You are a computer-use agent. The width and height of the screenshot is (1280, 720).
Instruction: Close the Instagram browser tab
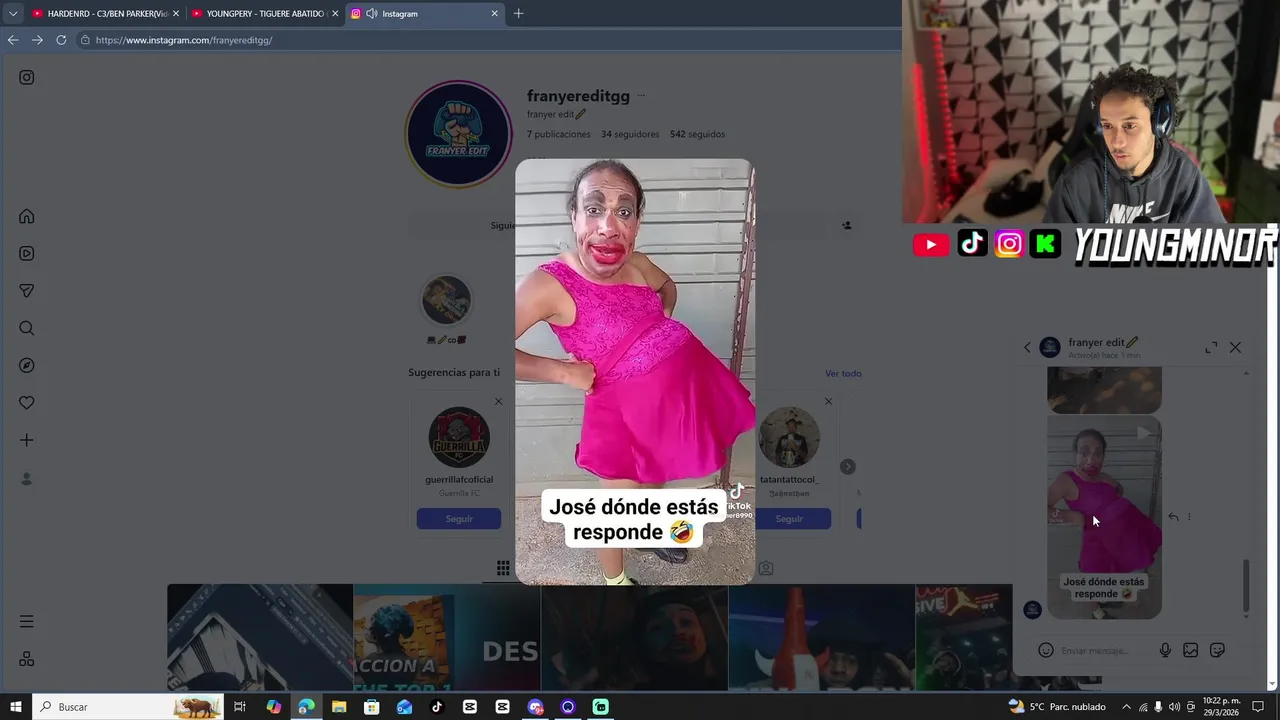pos(494,14)
